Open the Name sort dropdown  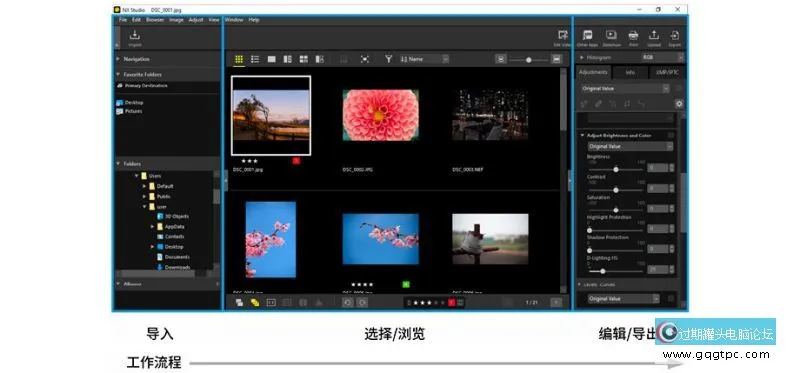click(x=424, y=59)
